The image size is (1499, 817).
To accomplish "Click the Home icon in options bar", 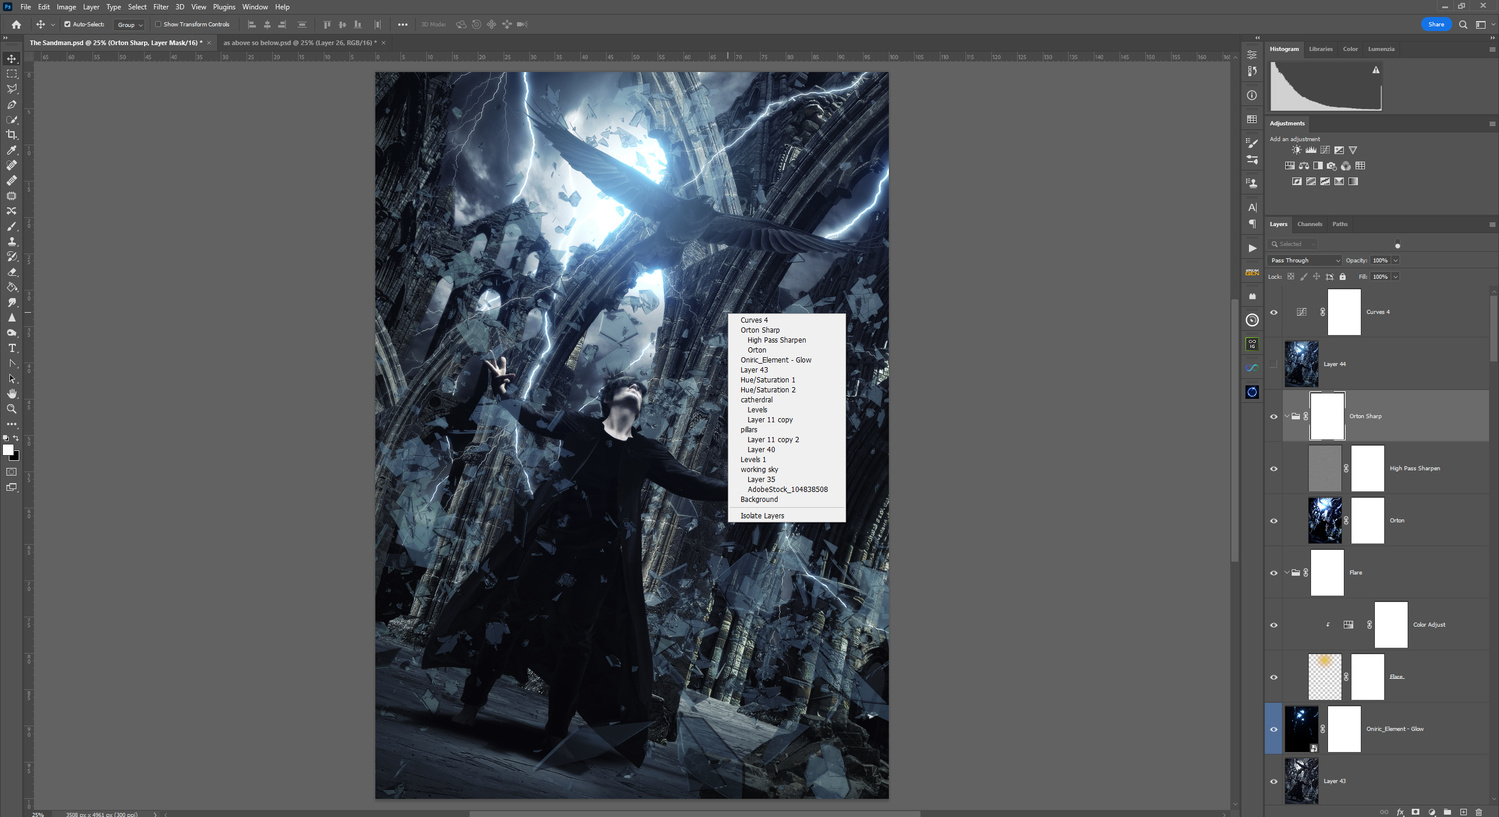I will (x=16, y=24).
